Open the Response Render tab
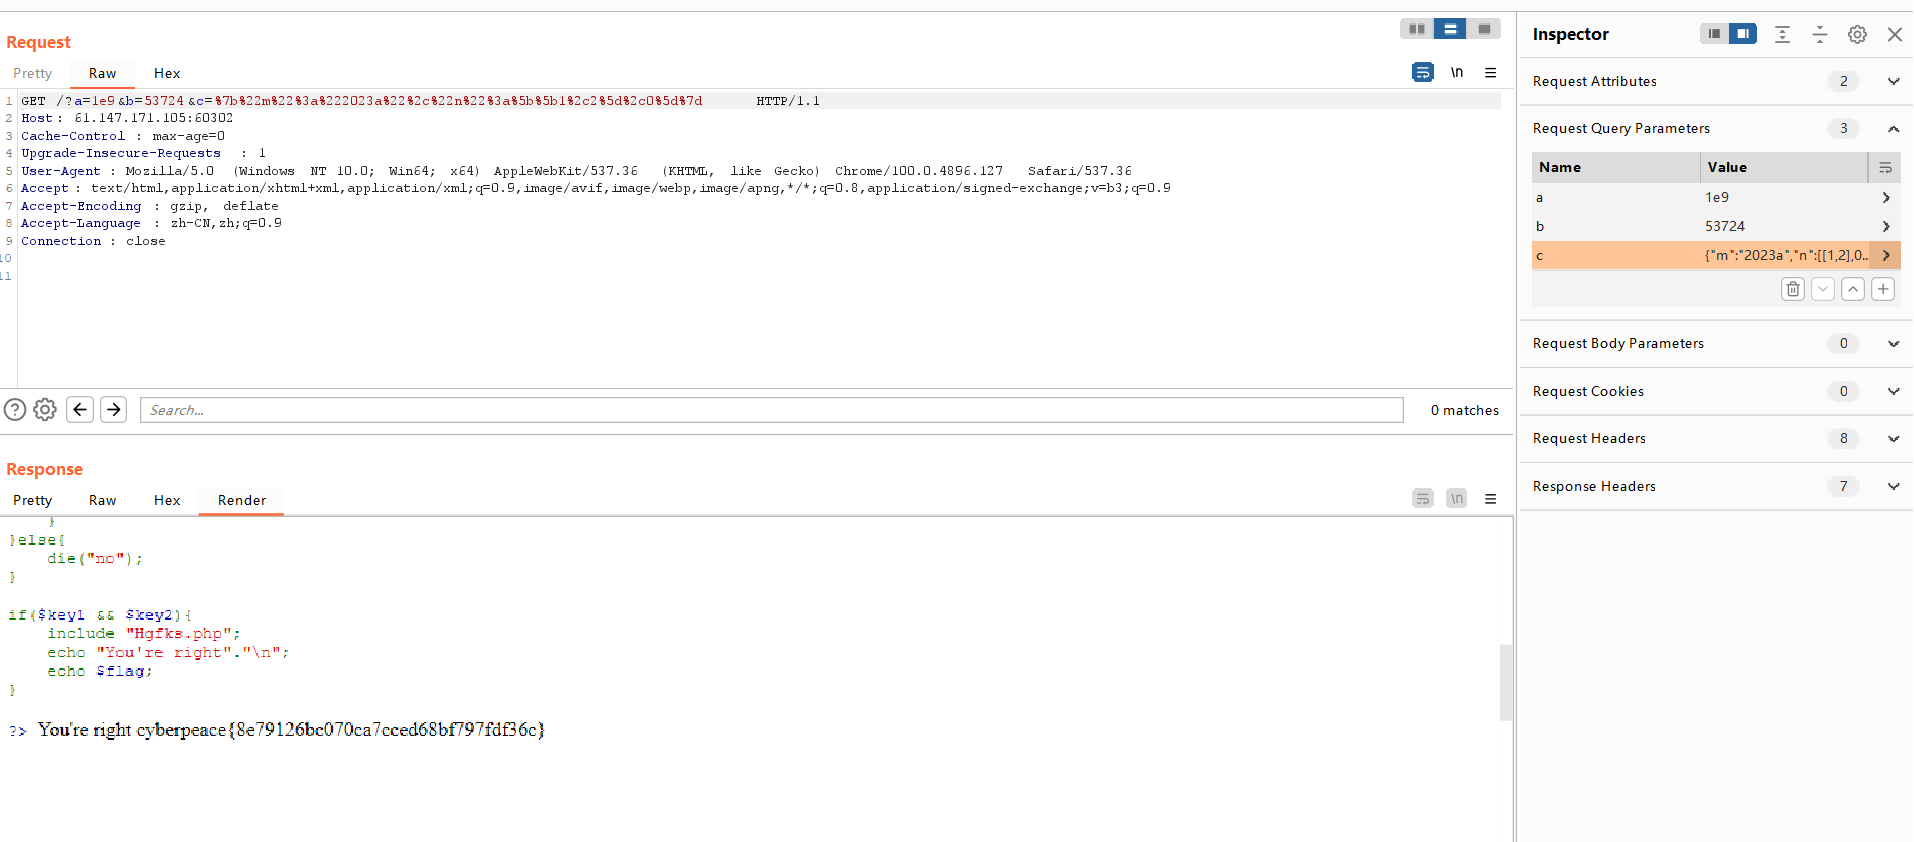Viewport: 1914px width, 842px height. pyautogui.click(x=242, y=500)
